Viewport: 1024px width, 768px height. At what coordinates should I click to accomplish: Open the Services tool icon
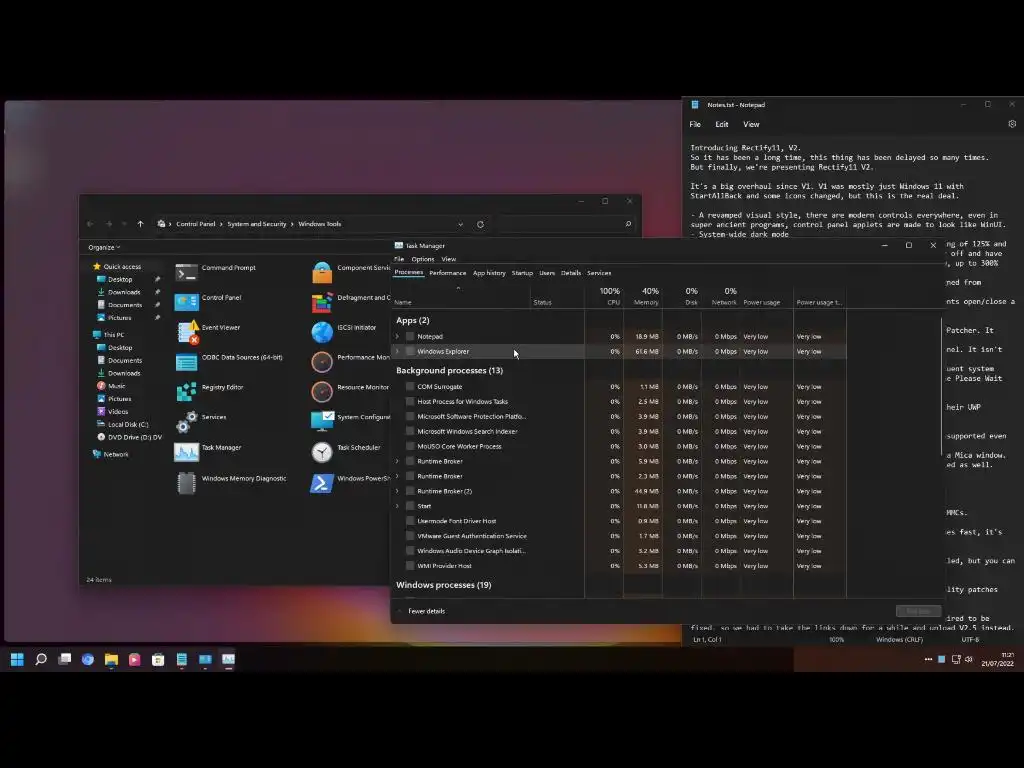click(187, 421)
